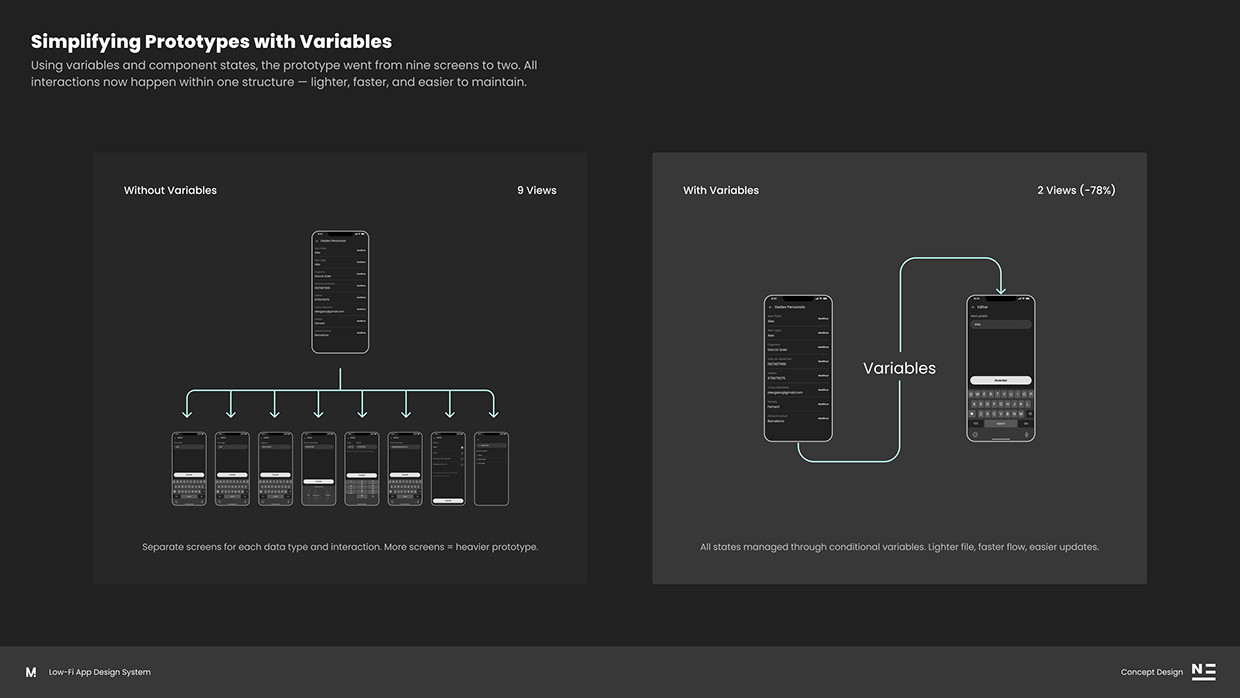The width and height of the screenshot is (1240, 698).
Task: Click back arrow on Dades Personals, With Variables
Action: (771, 307)
